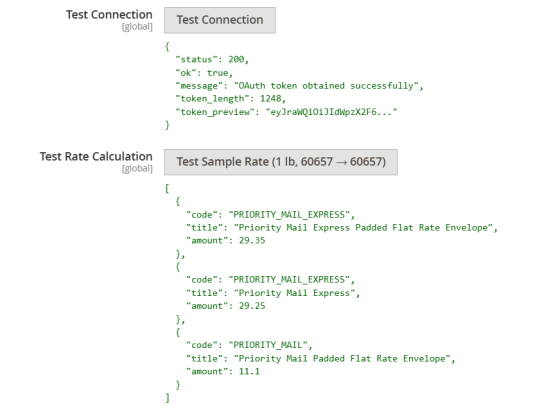Select the "Test Connection" field label
Viewport: 560px width, 409px height.
tap(109, 15)
